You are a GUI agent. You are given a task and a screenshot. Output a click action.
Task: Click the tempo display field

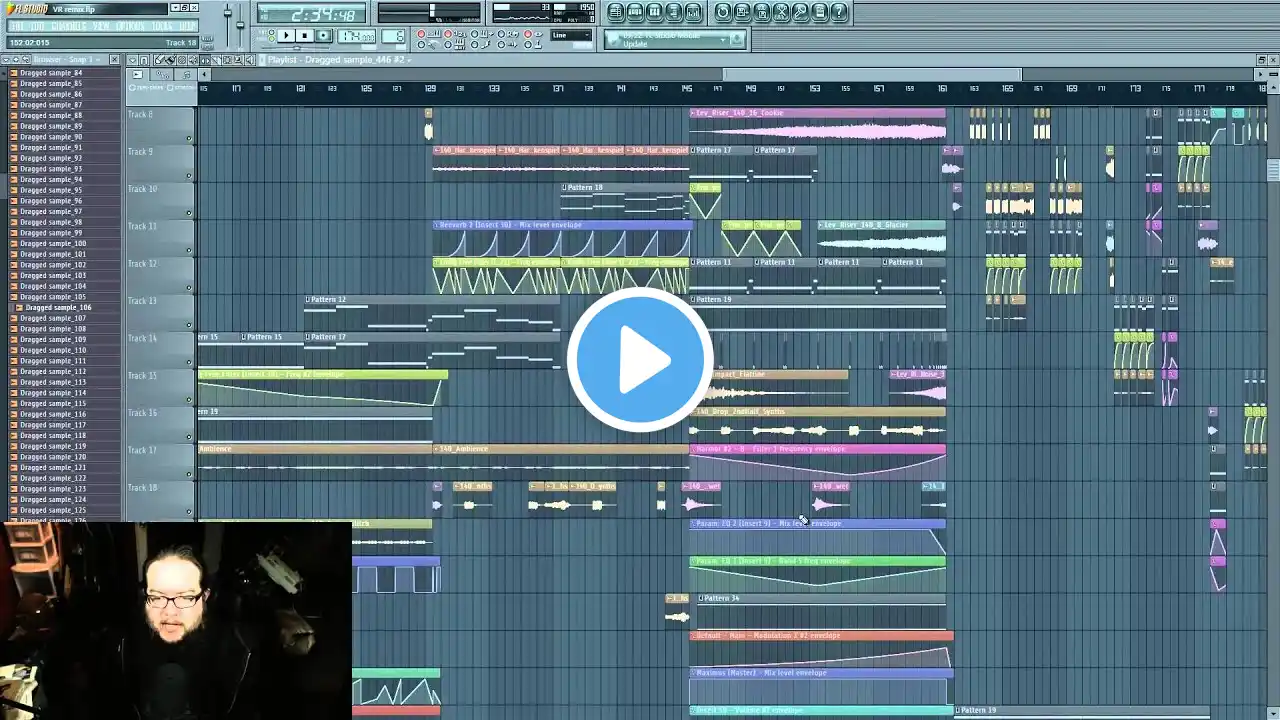(x=356, y=36)
